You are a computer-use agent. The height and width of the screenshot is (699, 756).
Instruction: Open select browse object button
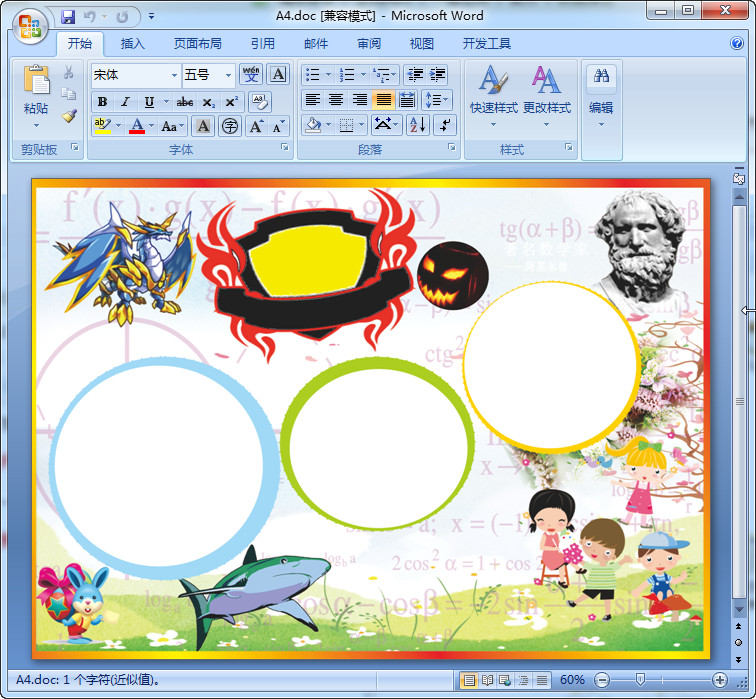click(x=739, y=643)
